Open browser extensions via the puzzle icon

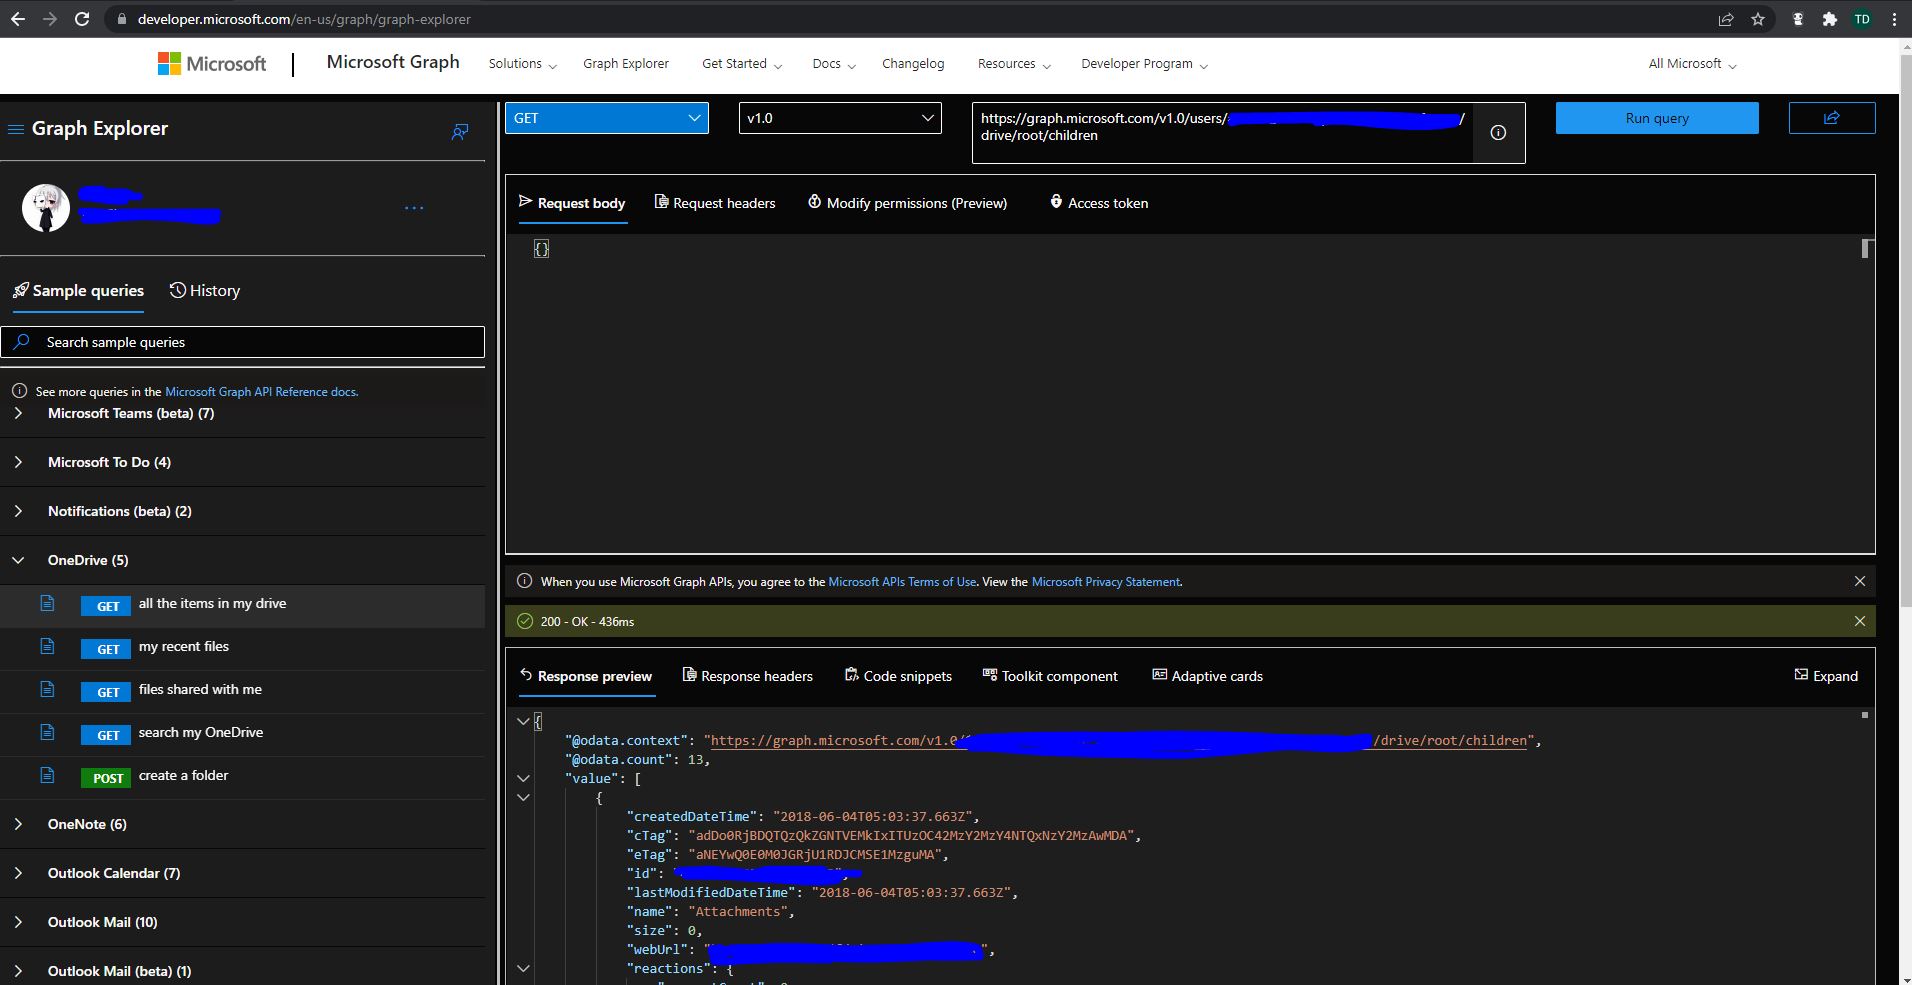[x=1830, y=18]
